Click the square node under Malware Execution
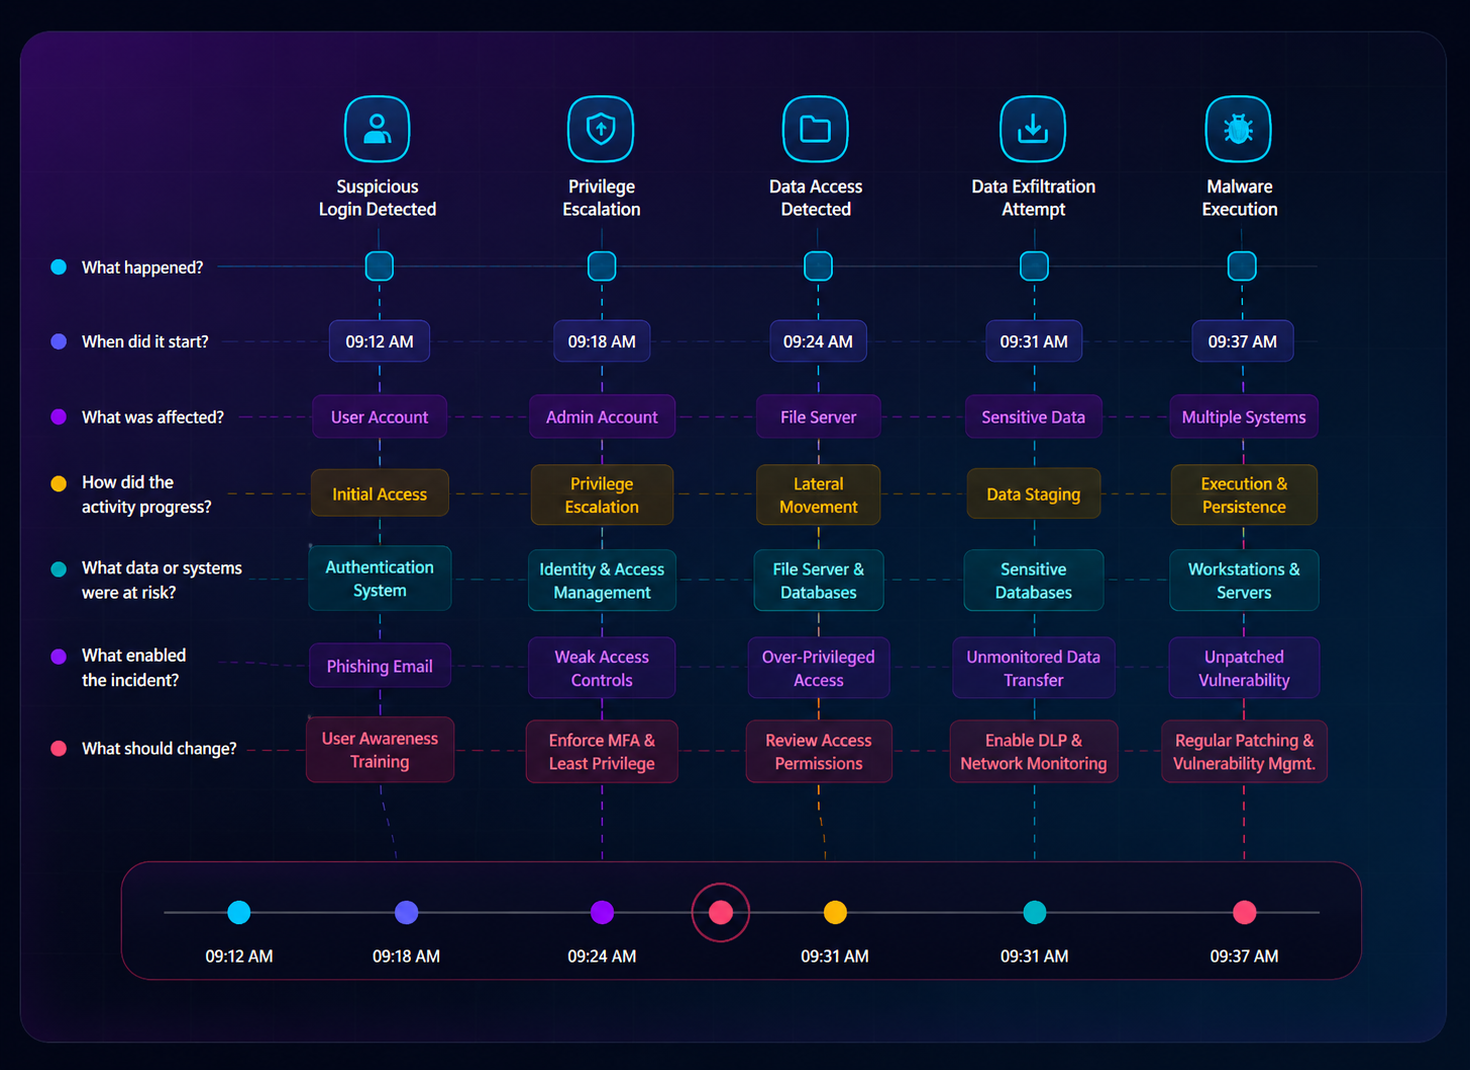The width and height of the screenshot is (1470, 1070). 1242,266
